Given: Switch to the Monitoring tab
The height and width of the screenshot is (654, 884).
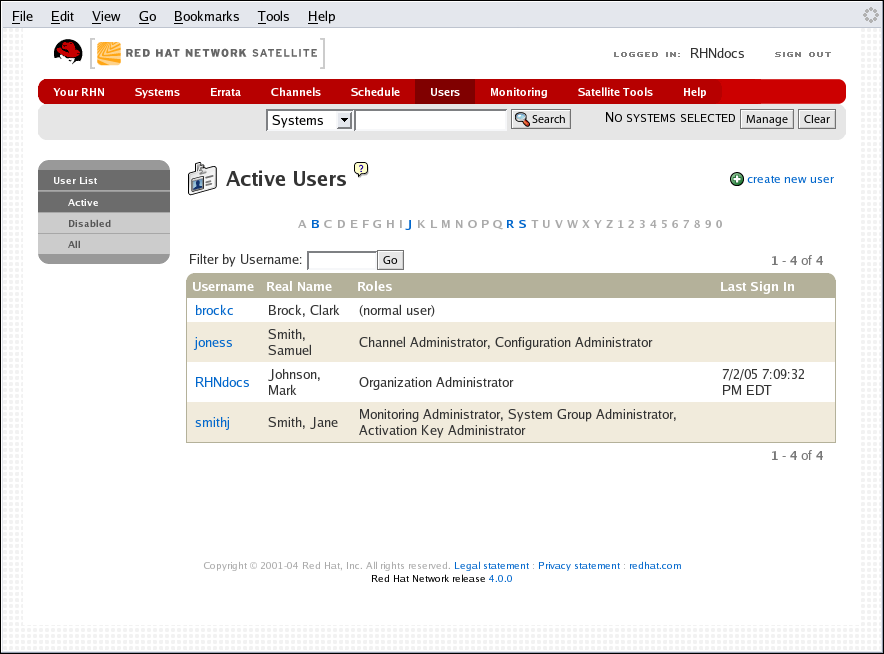Looking at the screenshot, I should tap(519, 92).
